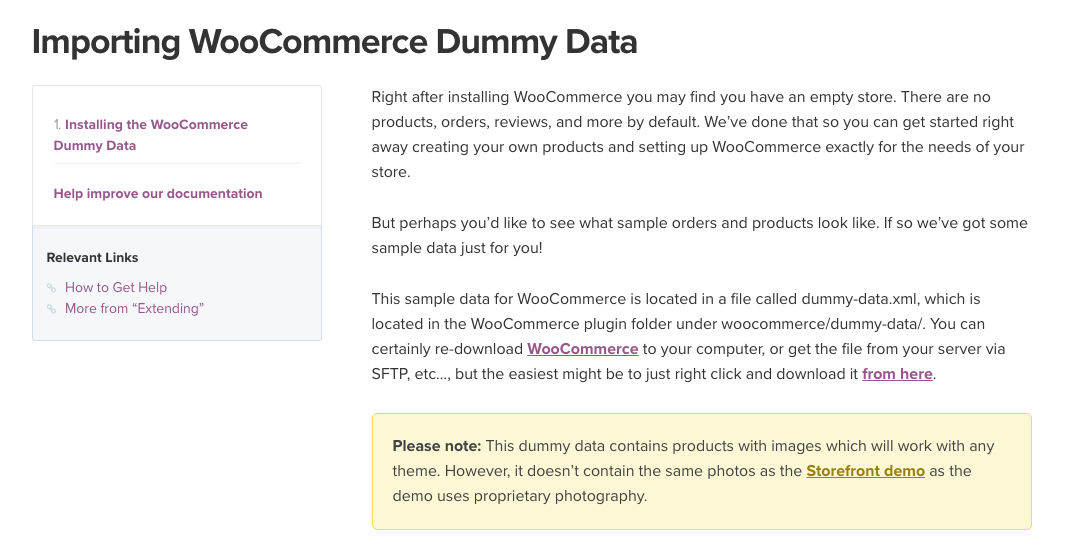Image resolution: width=1091 pixels, height=557 pixels.
Task: Click the bold "Please note:" label
Action: [437, 446]
